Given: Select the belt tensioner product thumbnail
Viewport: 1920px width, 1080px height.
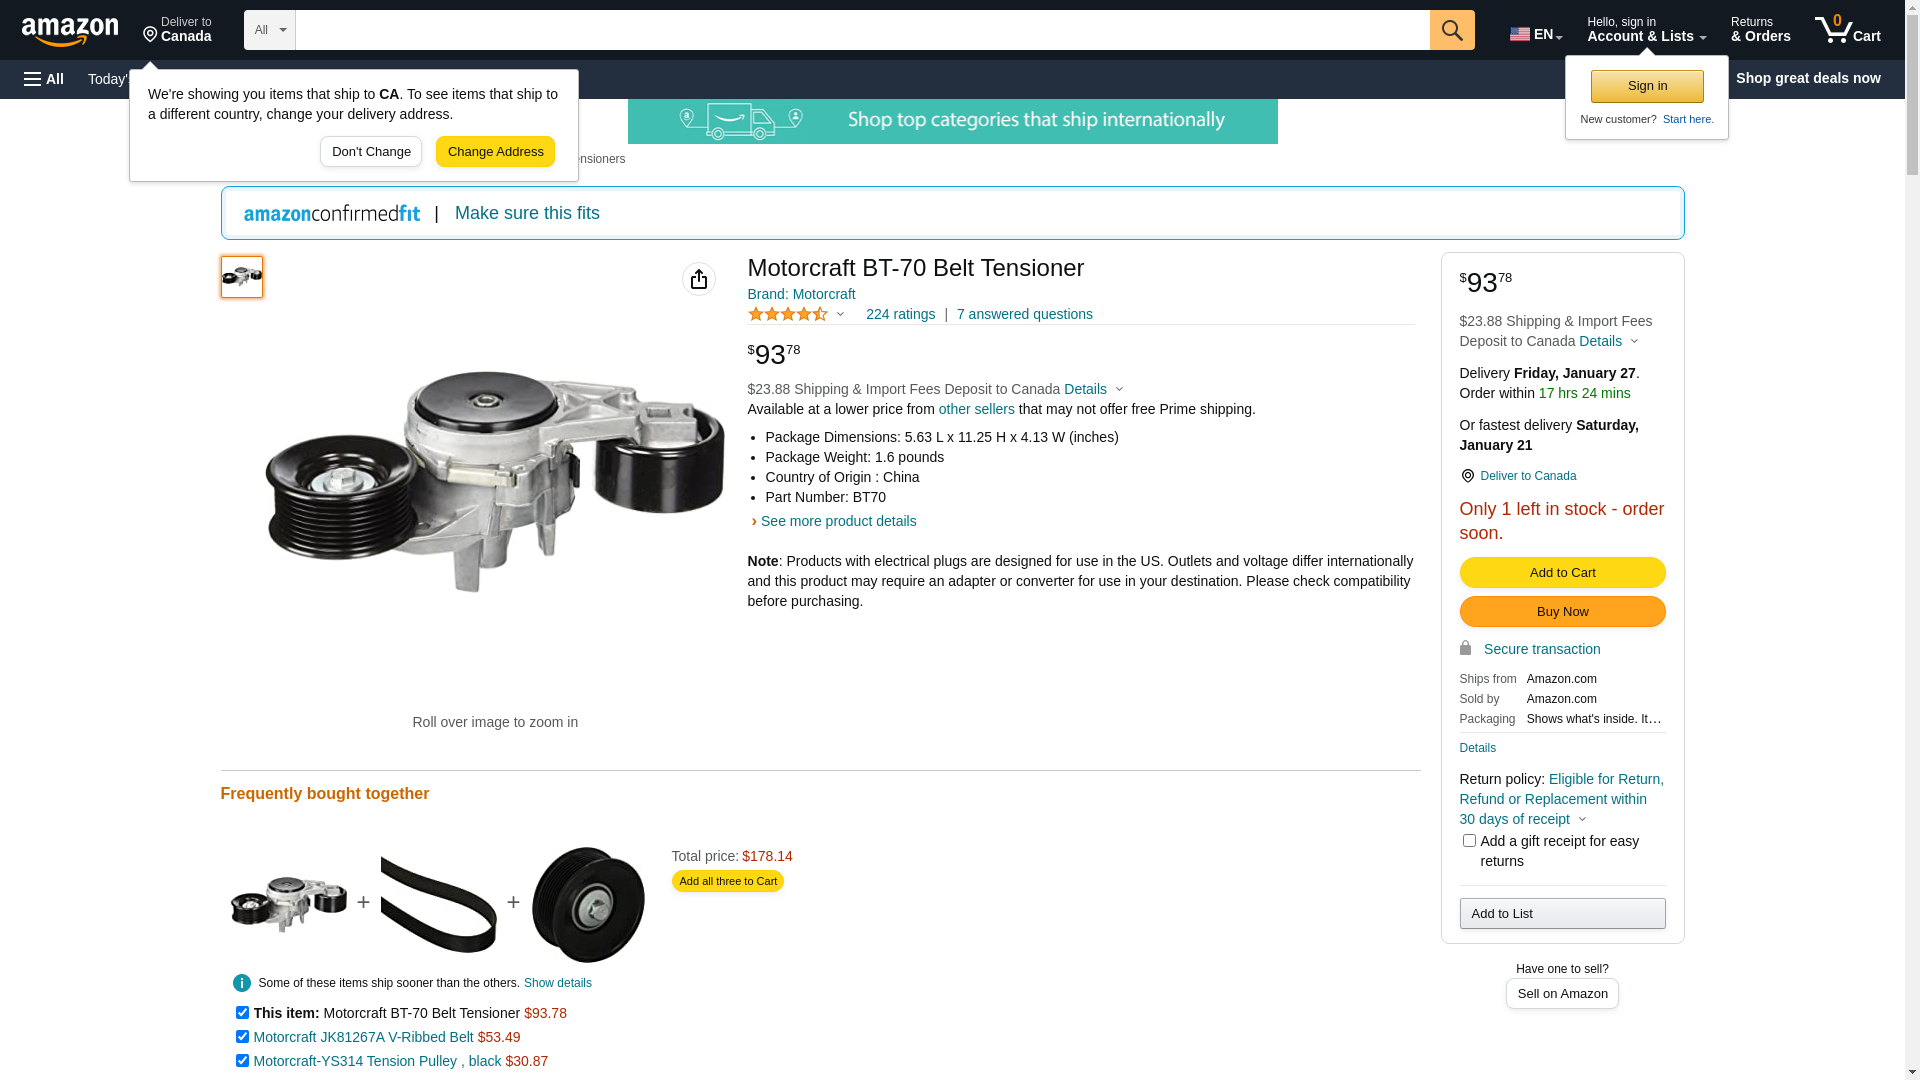Looking at the screenshot, I should click(242, 277).
